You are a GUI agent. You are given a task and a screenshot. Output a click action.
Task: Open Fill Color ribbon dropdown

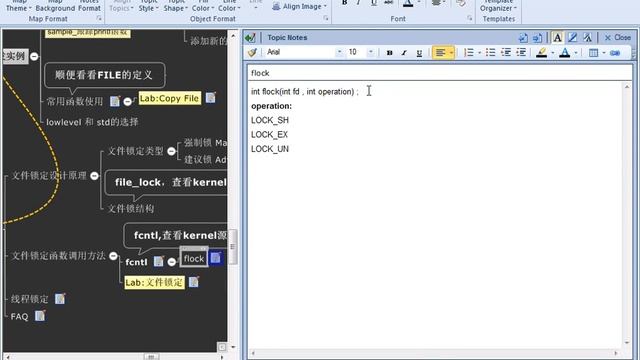[x=203, y=6]
